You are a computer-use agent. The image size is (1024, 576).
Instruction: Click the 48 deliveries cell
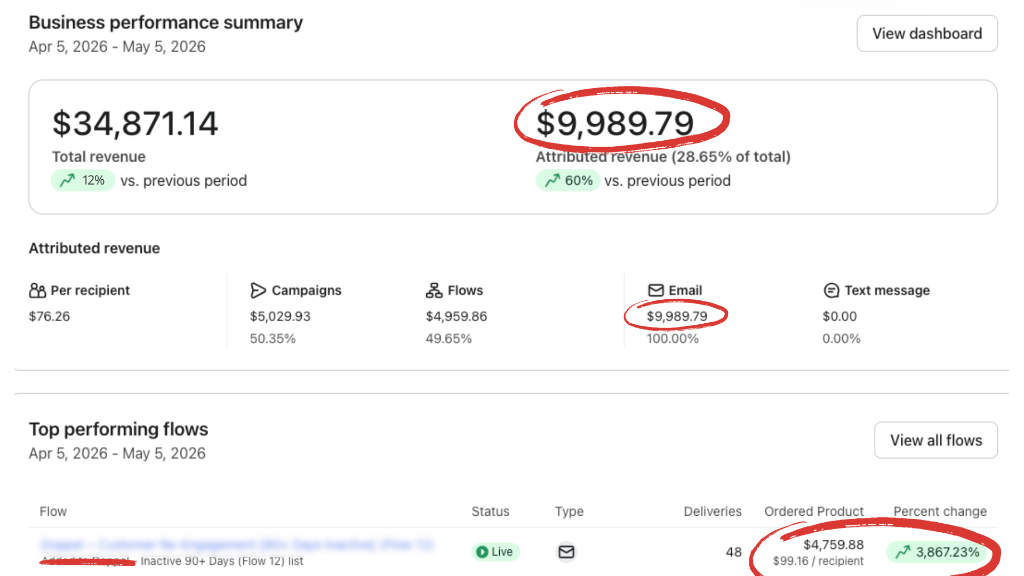[x=733, y=552]
